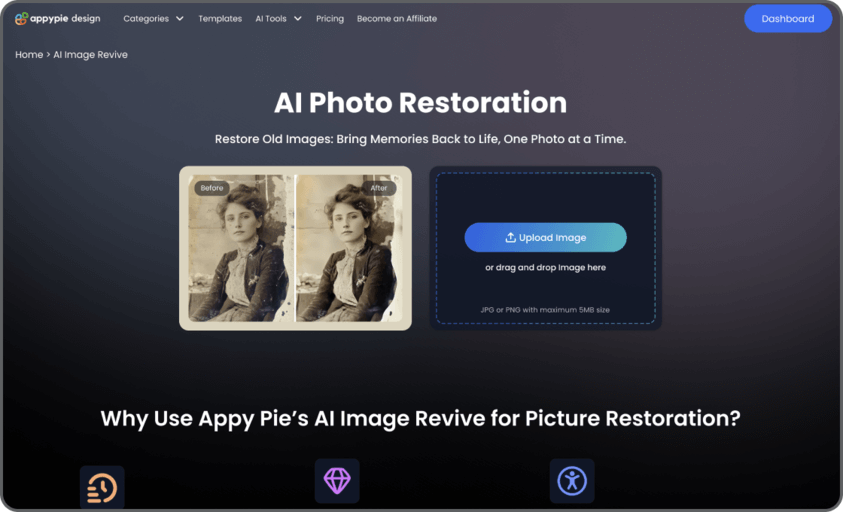The height and width of the screenshot is (512, 843).
Task: Click the After restored photo half
Action: (349, 248)
